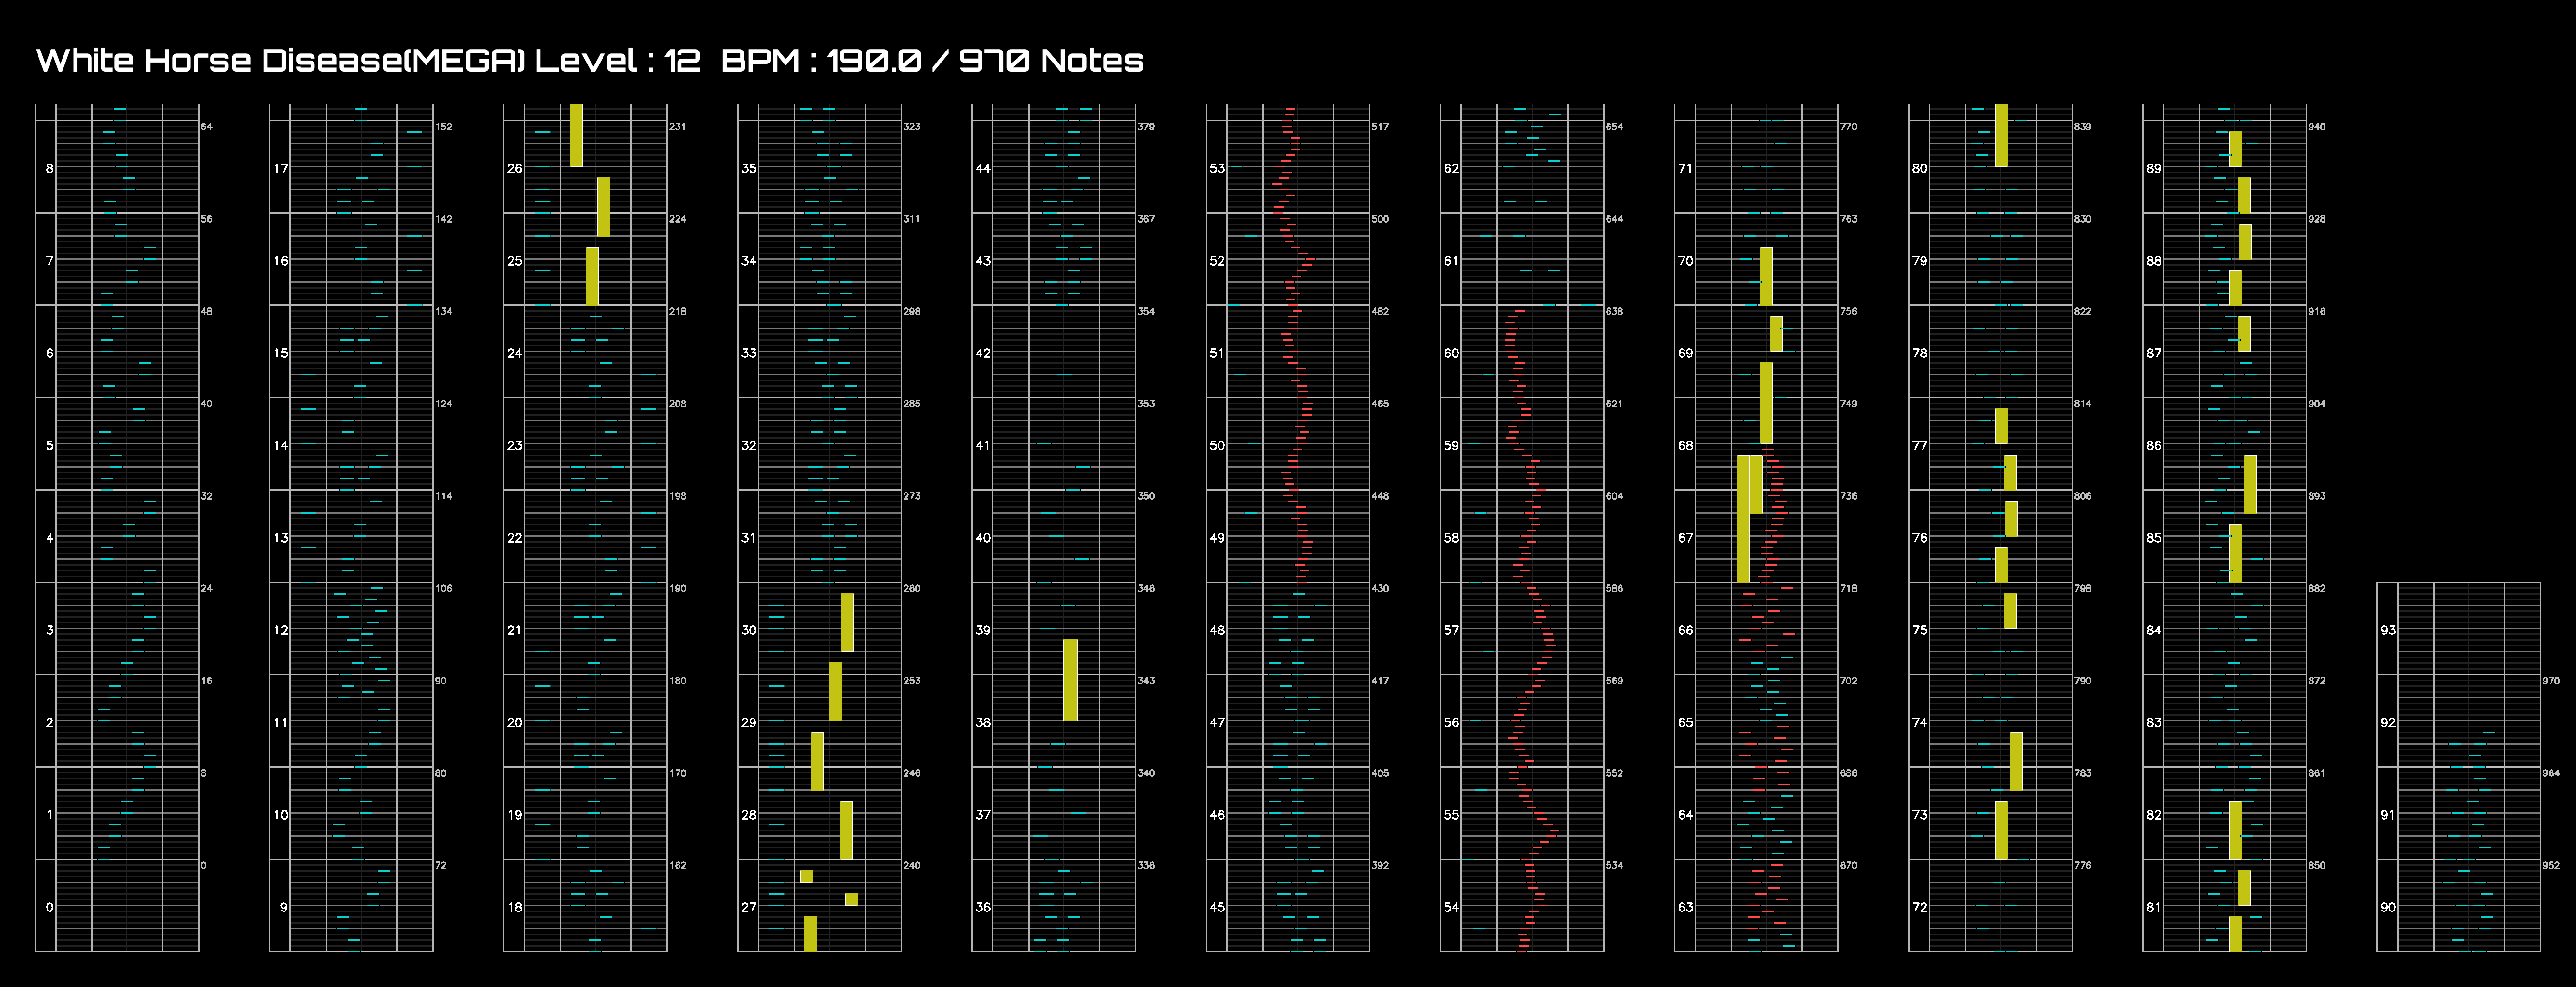Click the note count 260

click(x=912, y=589)
